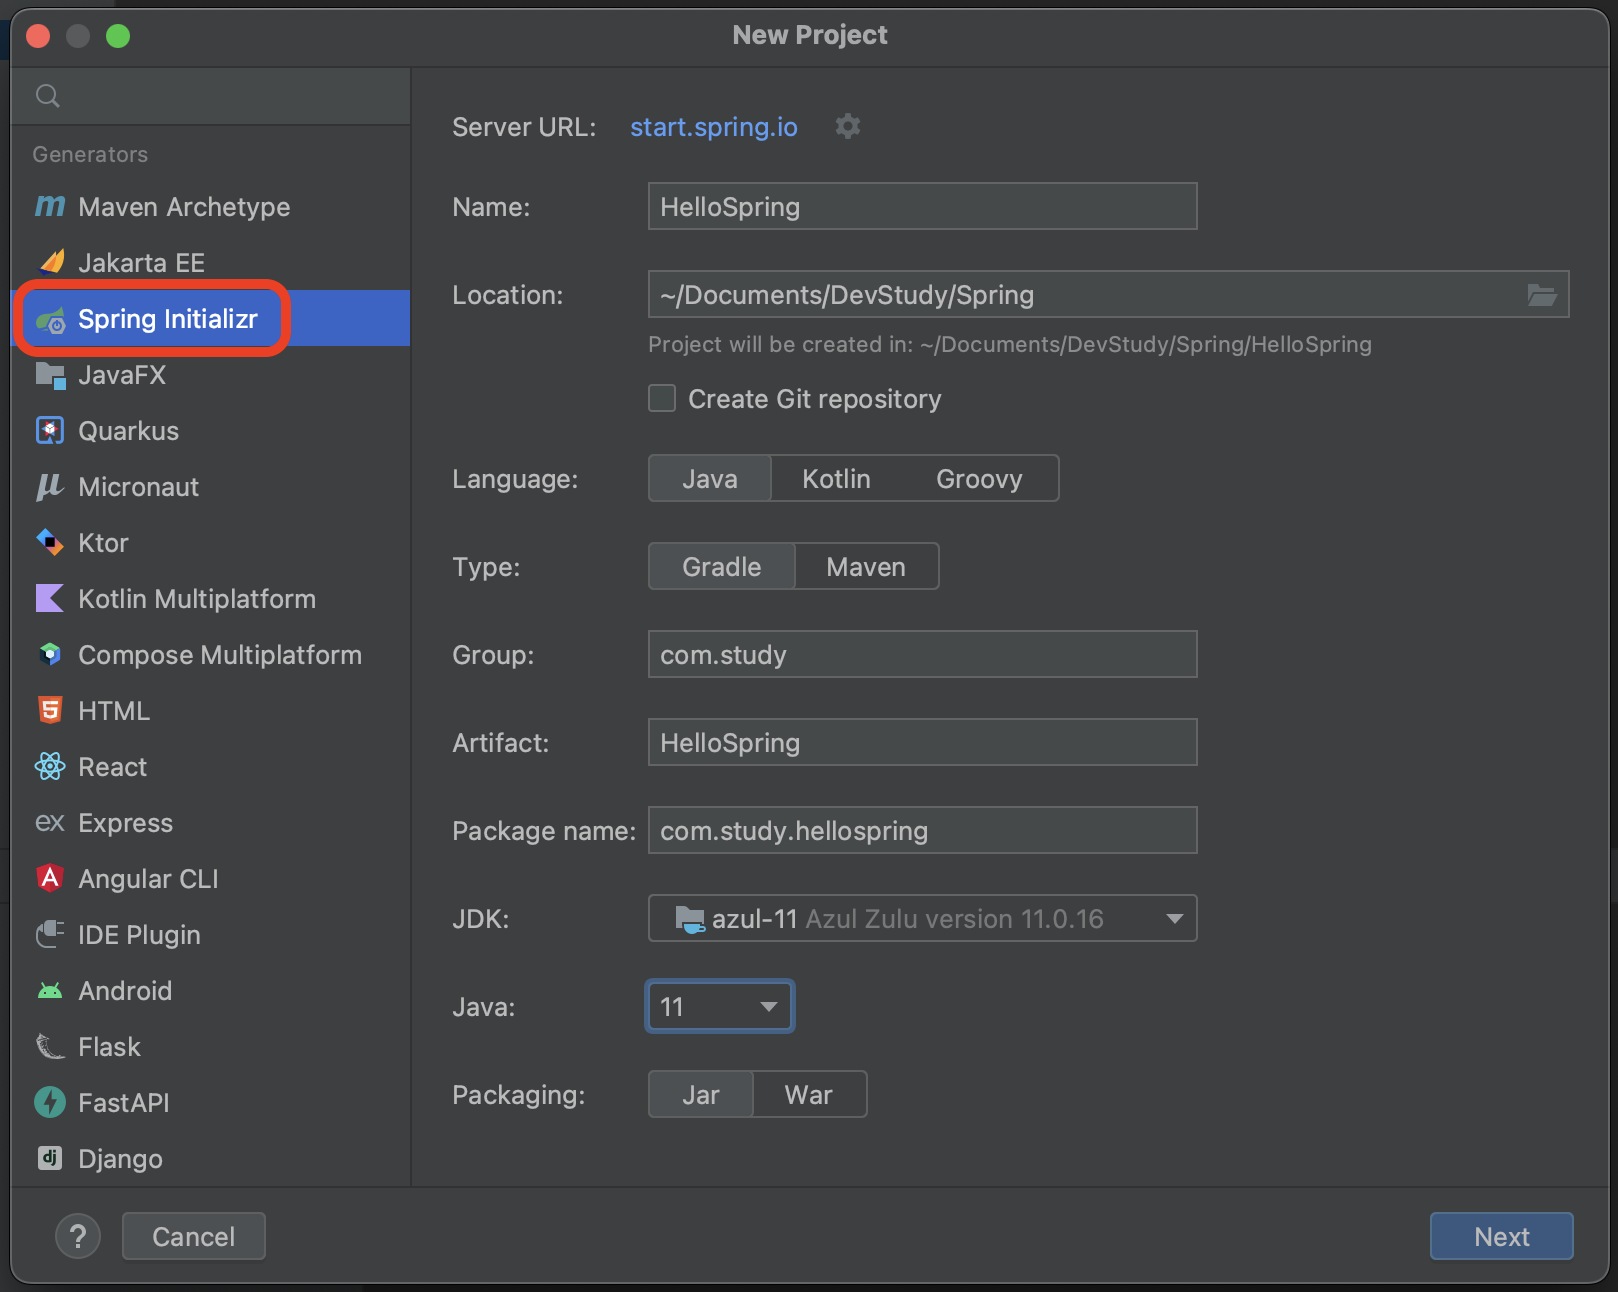Select the JavaFX generator
Image resolution: width=1618 pixels, height=1292 pixels.
(x=210, y=375)
